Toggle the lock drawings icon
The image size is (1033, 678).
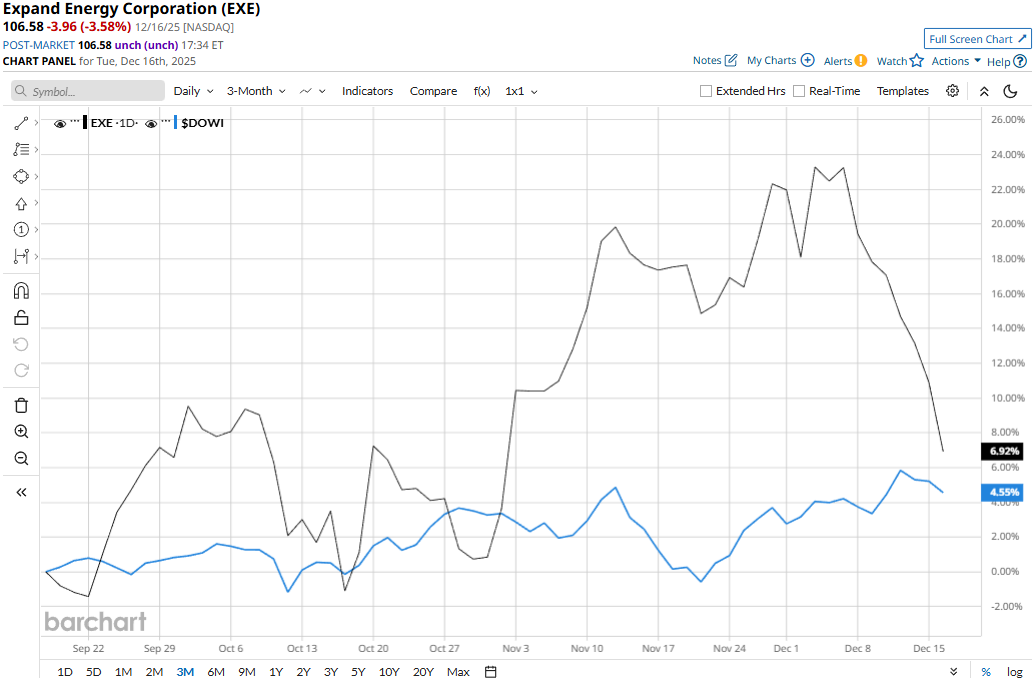(x=21, y=318)
